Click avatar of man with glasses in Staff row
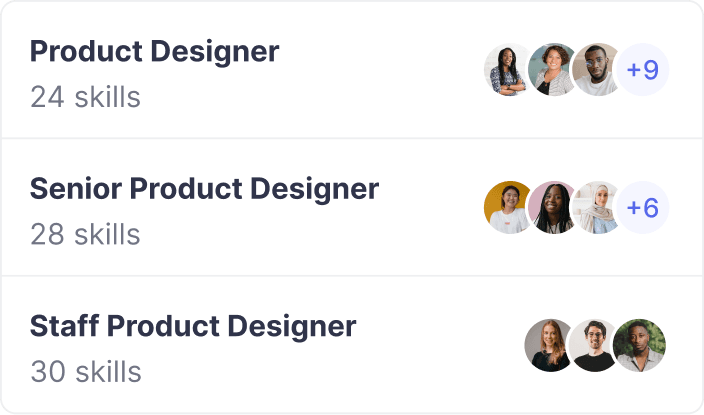 point(594,345)
